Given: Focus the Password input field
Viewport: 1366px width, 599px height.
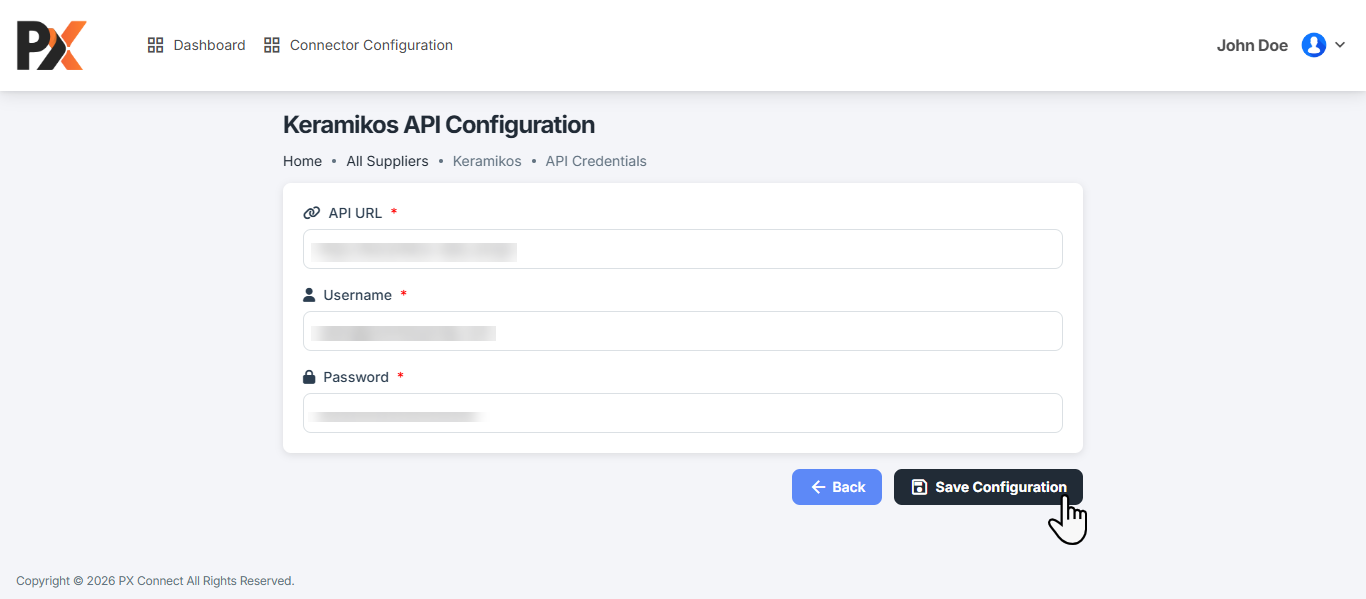Looking at the screenshot, I should pos(683,413).
